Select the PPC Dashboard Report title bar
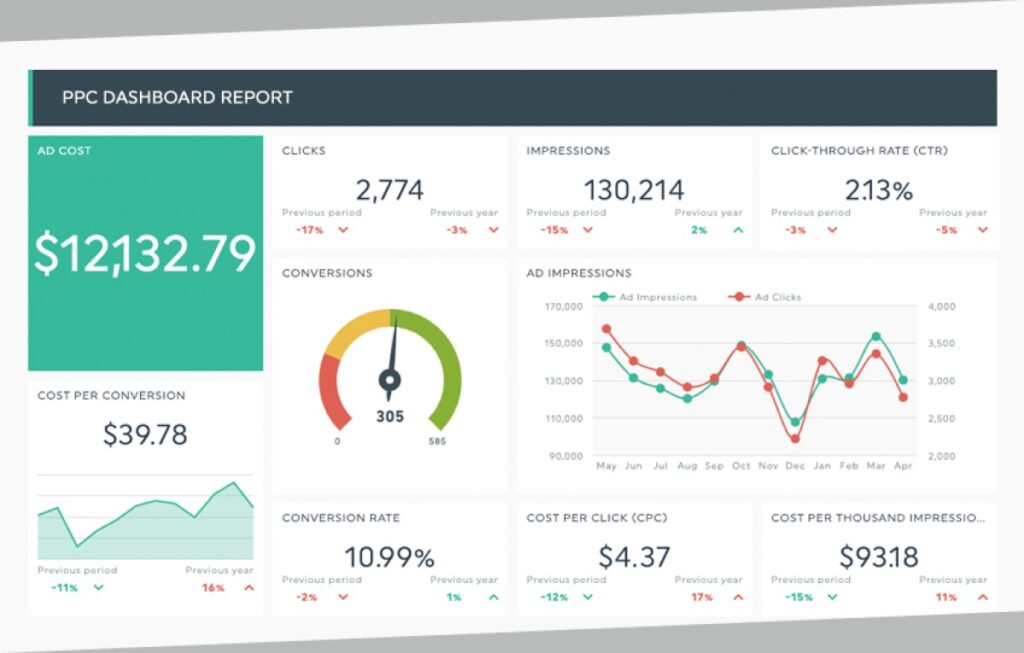 click(512, 98)
